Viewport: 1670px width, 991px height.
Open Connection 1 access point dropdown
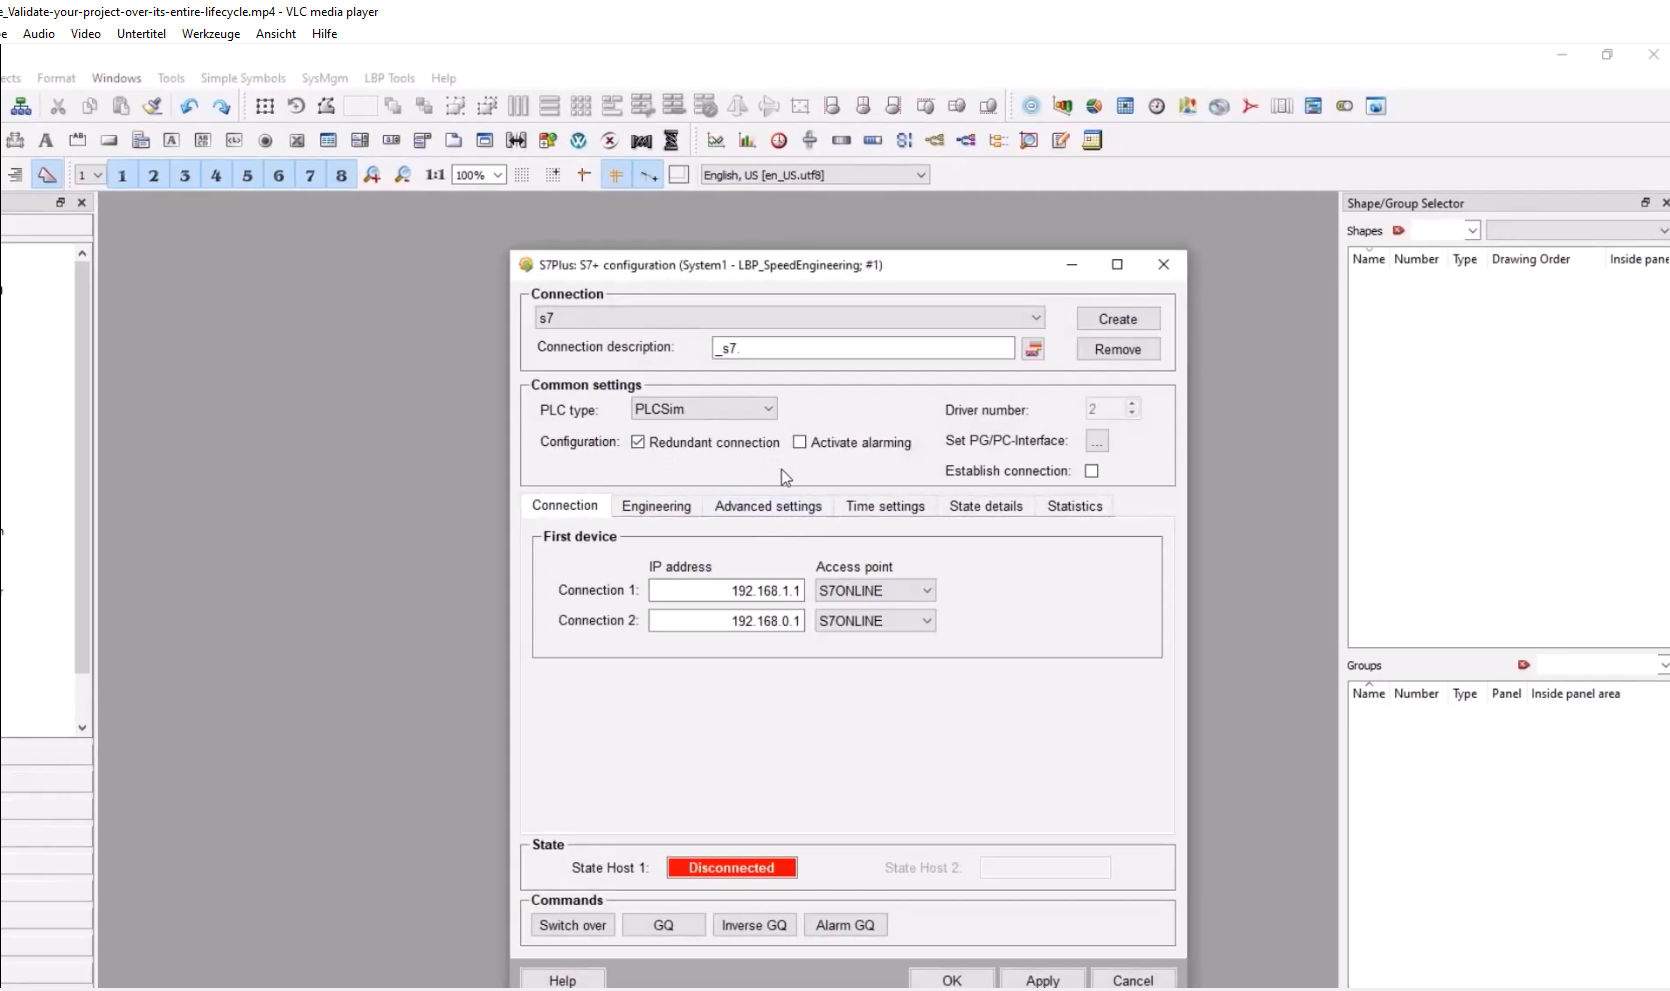875,591
